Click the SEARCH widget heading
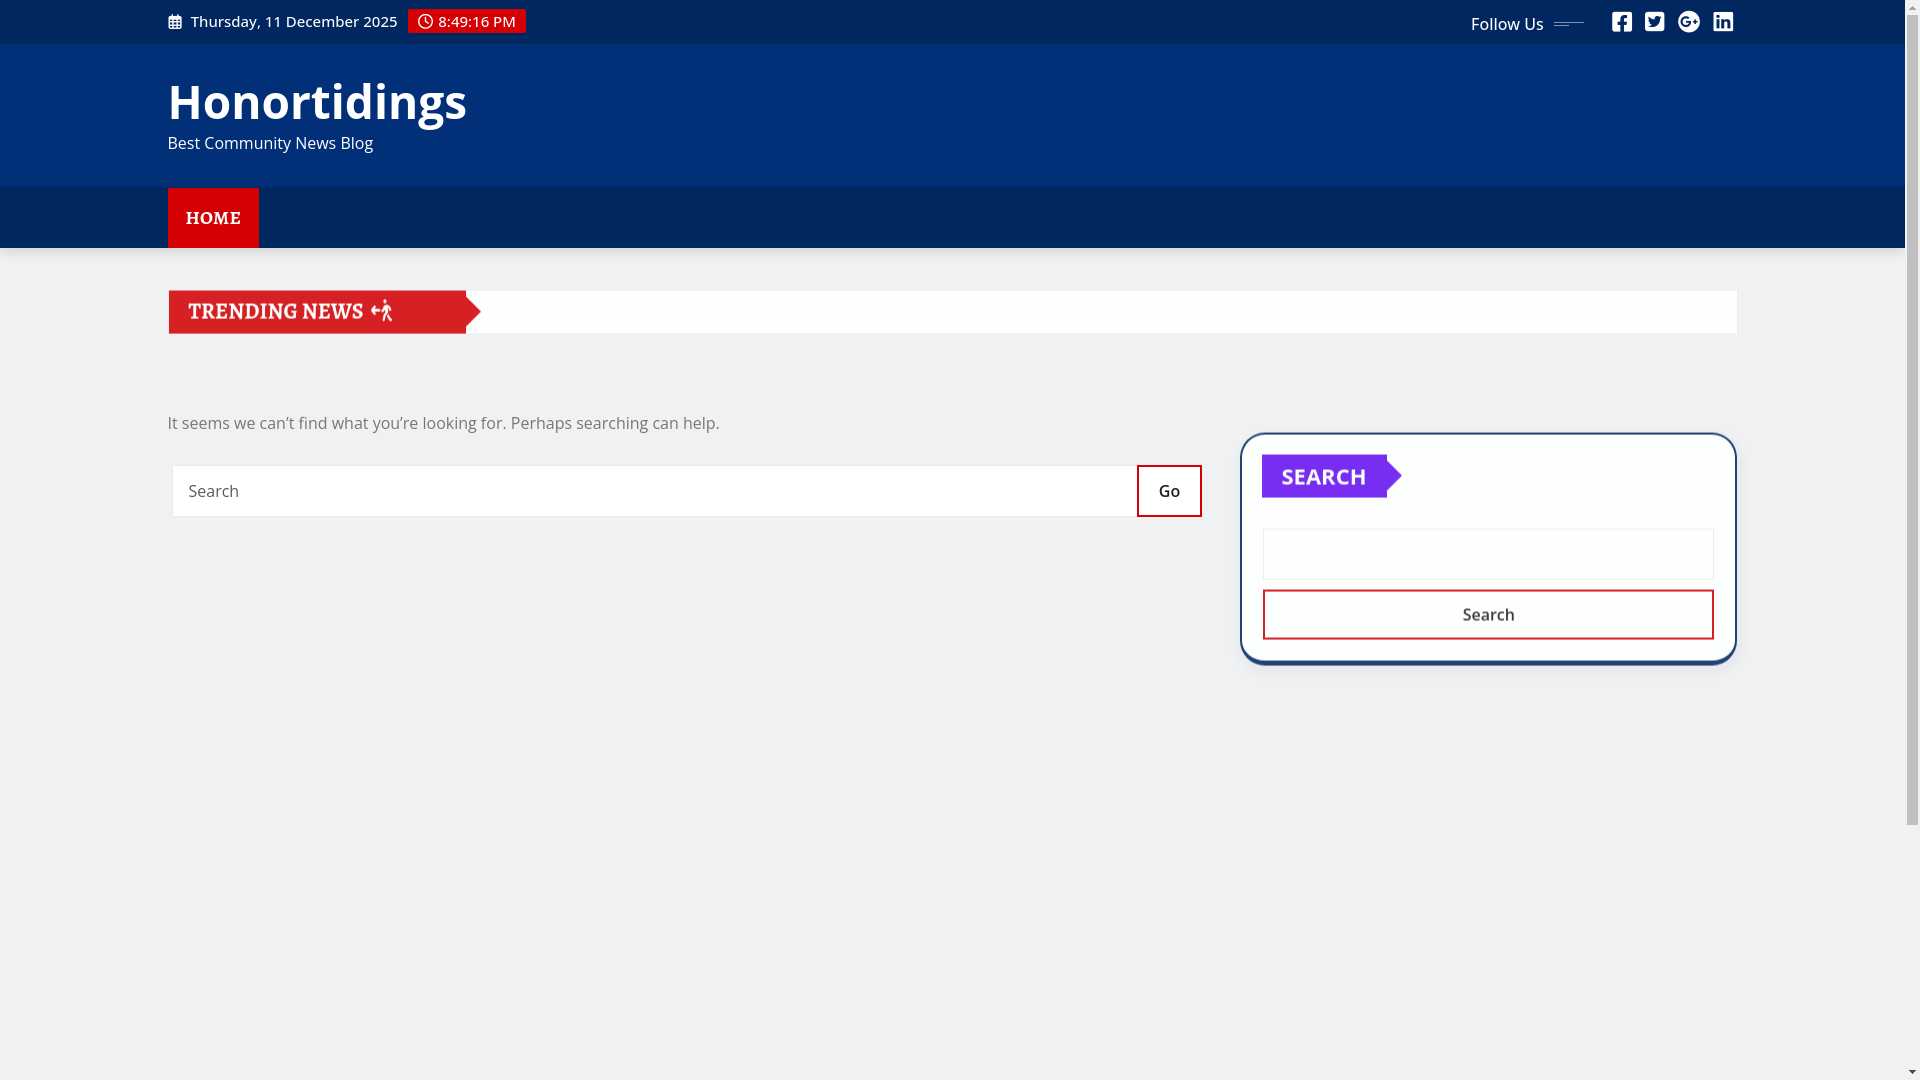The height and width of the screenshot is (1080, 1920). click(1324, 476)
